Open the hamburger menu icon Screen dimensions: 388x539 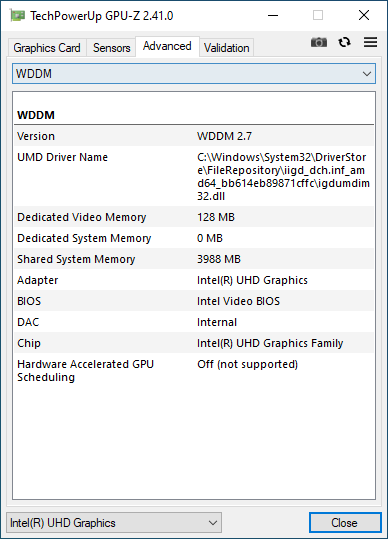[x=370, y=42]
